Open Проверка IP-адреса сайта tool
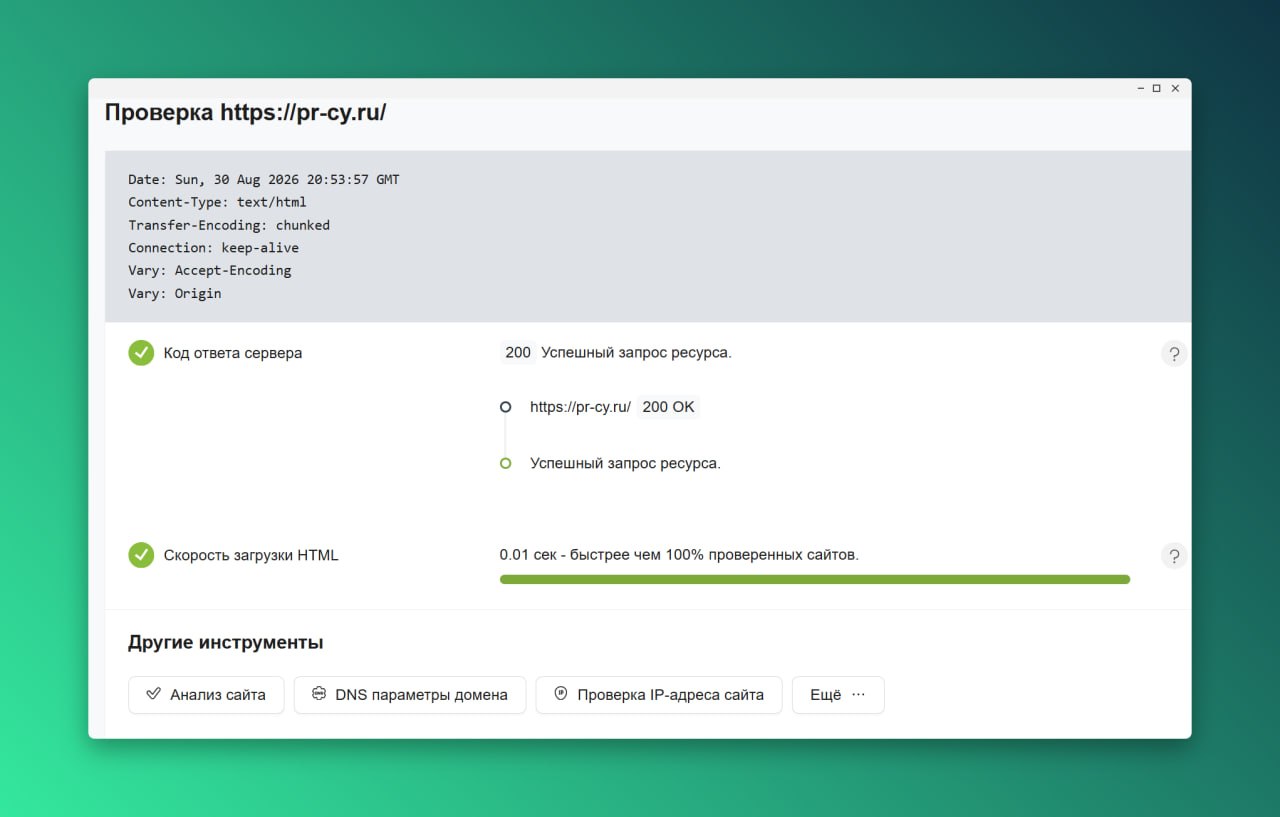Screen dimensions: 1280x817 [659, 695]
